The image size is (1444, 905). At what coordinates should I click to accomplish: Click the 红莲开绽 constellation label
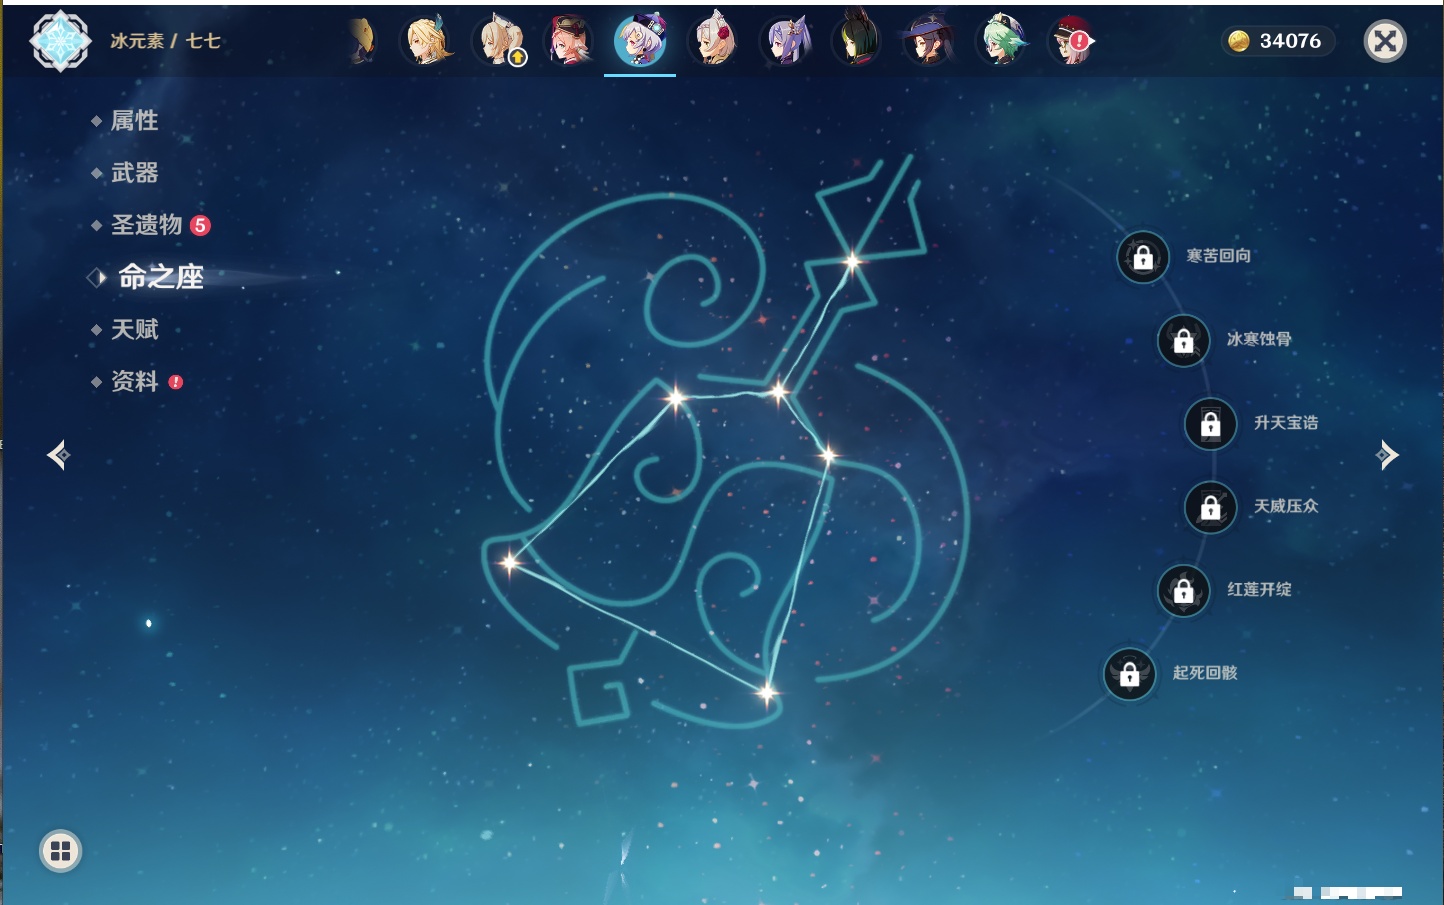(1259, 590)
